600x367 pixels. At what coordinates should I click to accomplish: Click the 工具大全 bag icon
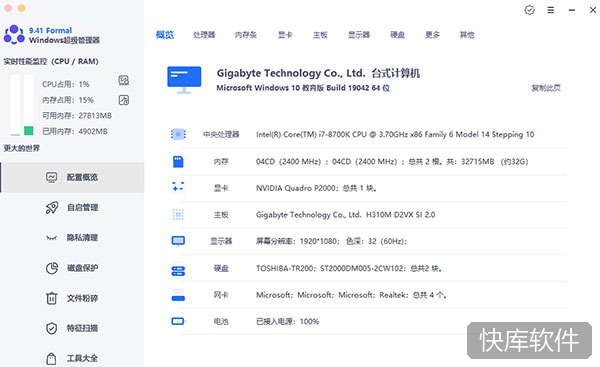[51, 359]
